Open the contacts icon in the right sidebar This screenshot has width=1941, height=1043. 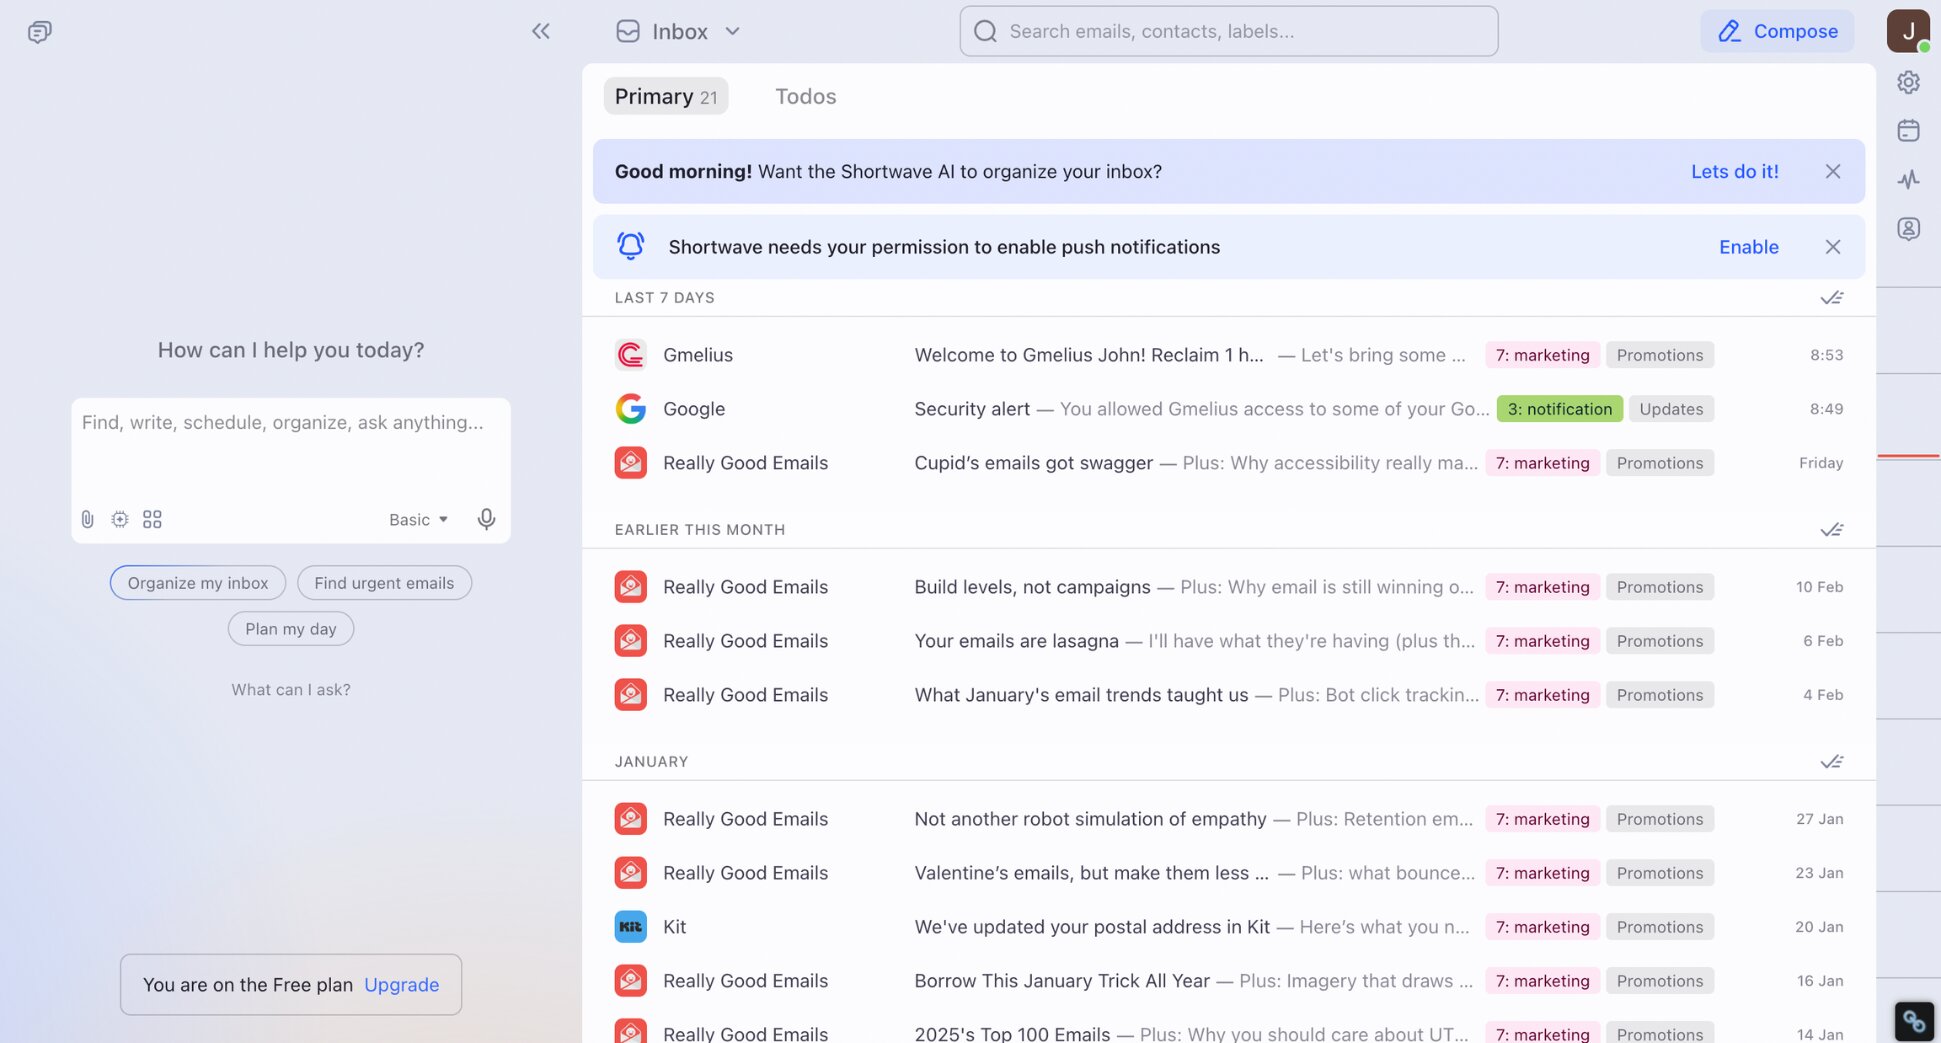pyautogui.click(x=1909, y=228)
